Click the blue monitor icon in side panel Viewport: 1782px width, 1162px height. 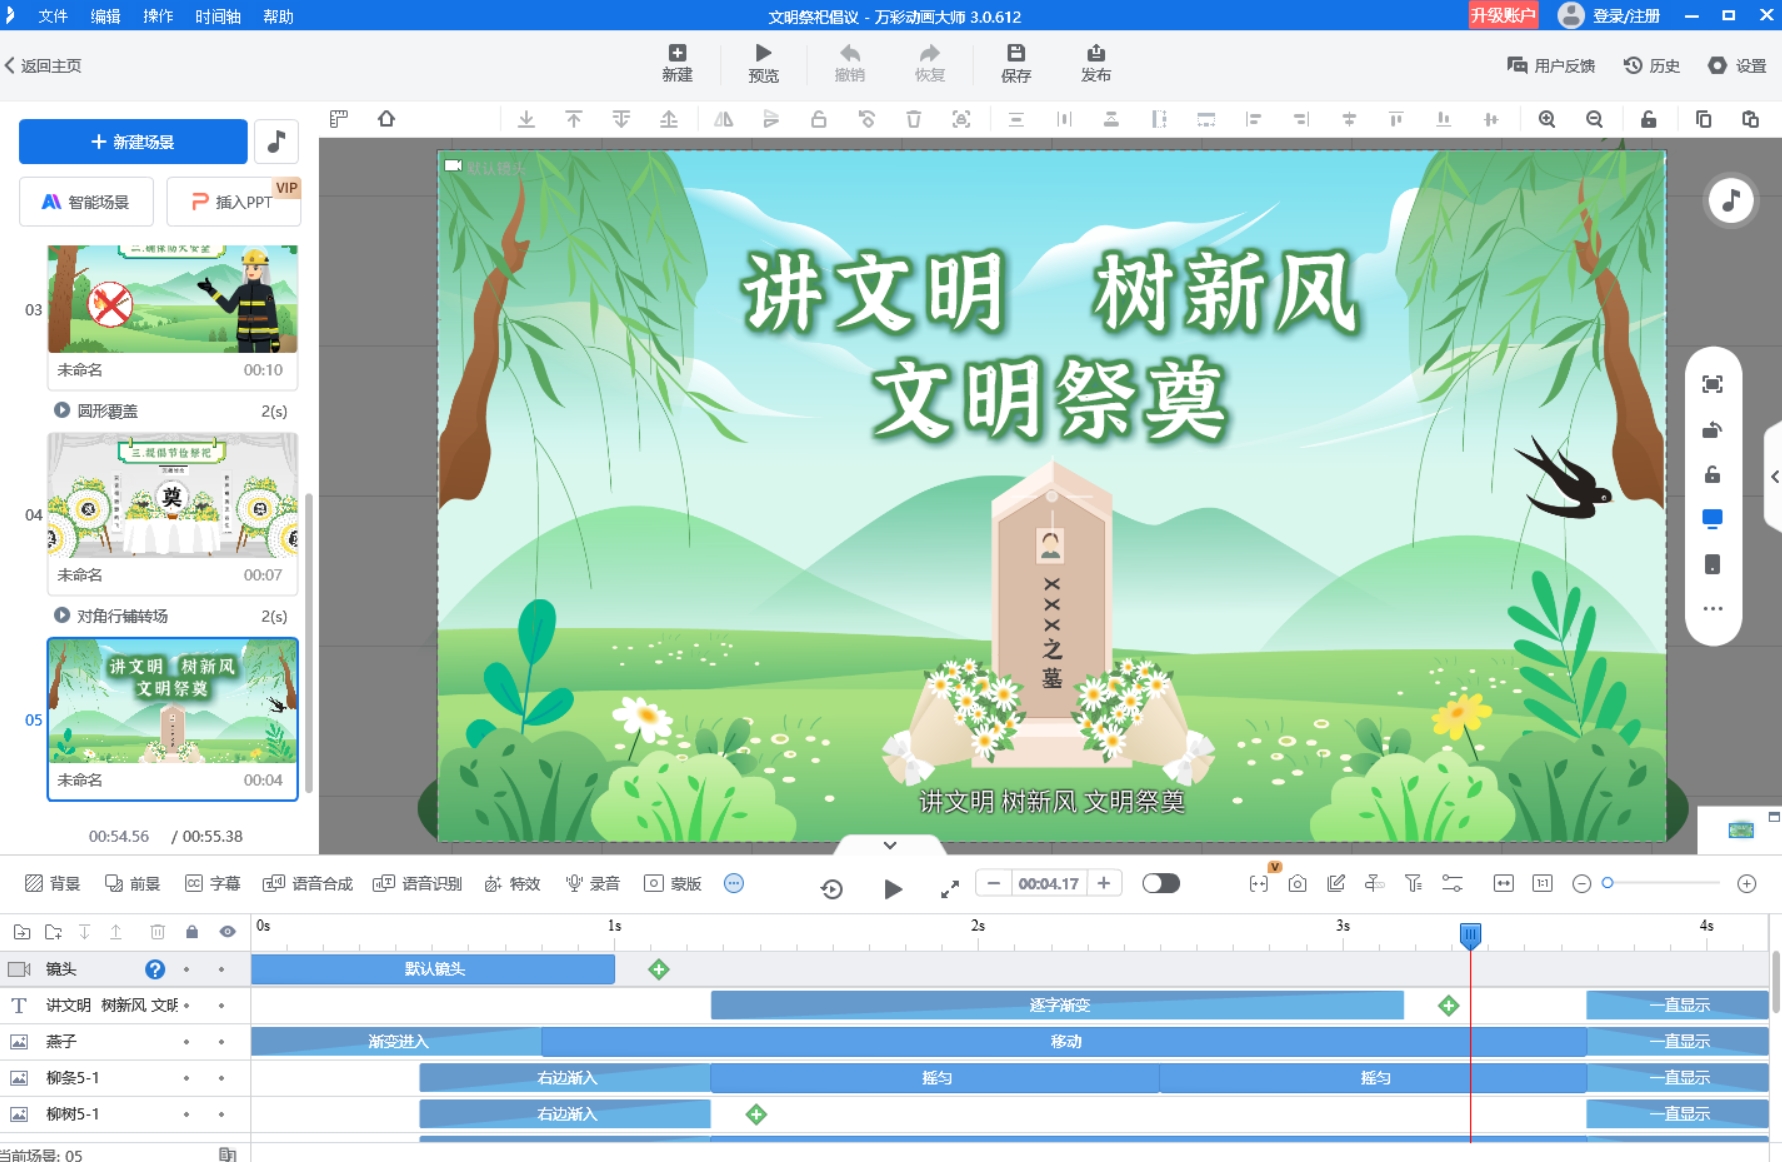coord(1712,519)
